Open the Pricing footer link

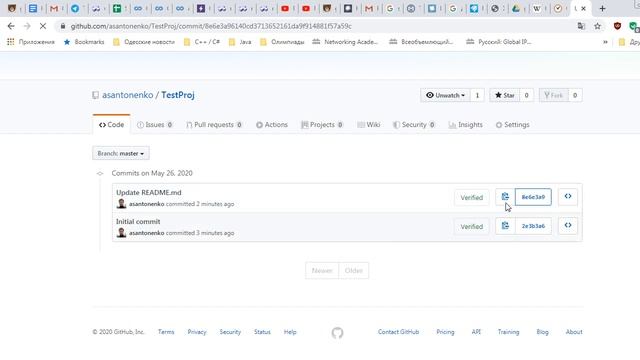pyautogui.click(x=445, y=332)
